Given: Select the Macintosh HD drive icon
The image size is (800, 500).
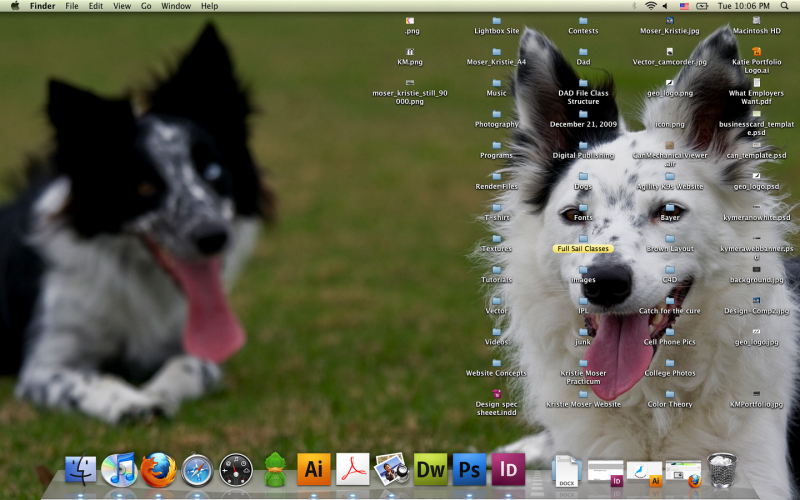Looking at the screenshot, I should coord(756,22).
